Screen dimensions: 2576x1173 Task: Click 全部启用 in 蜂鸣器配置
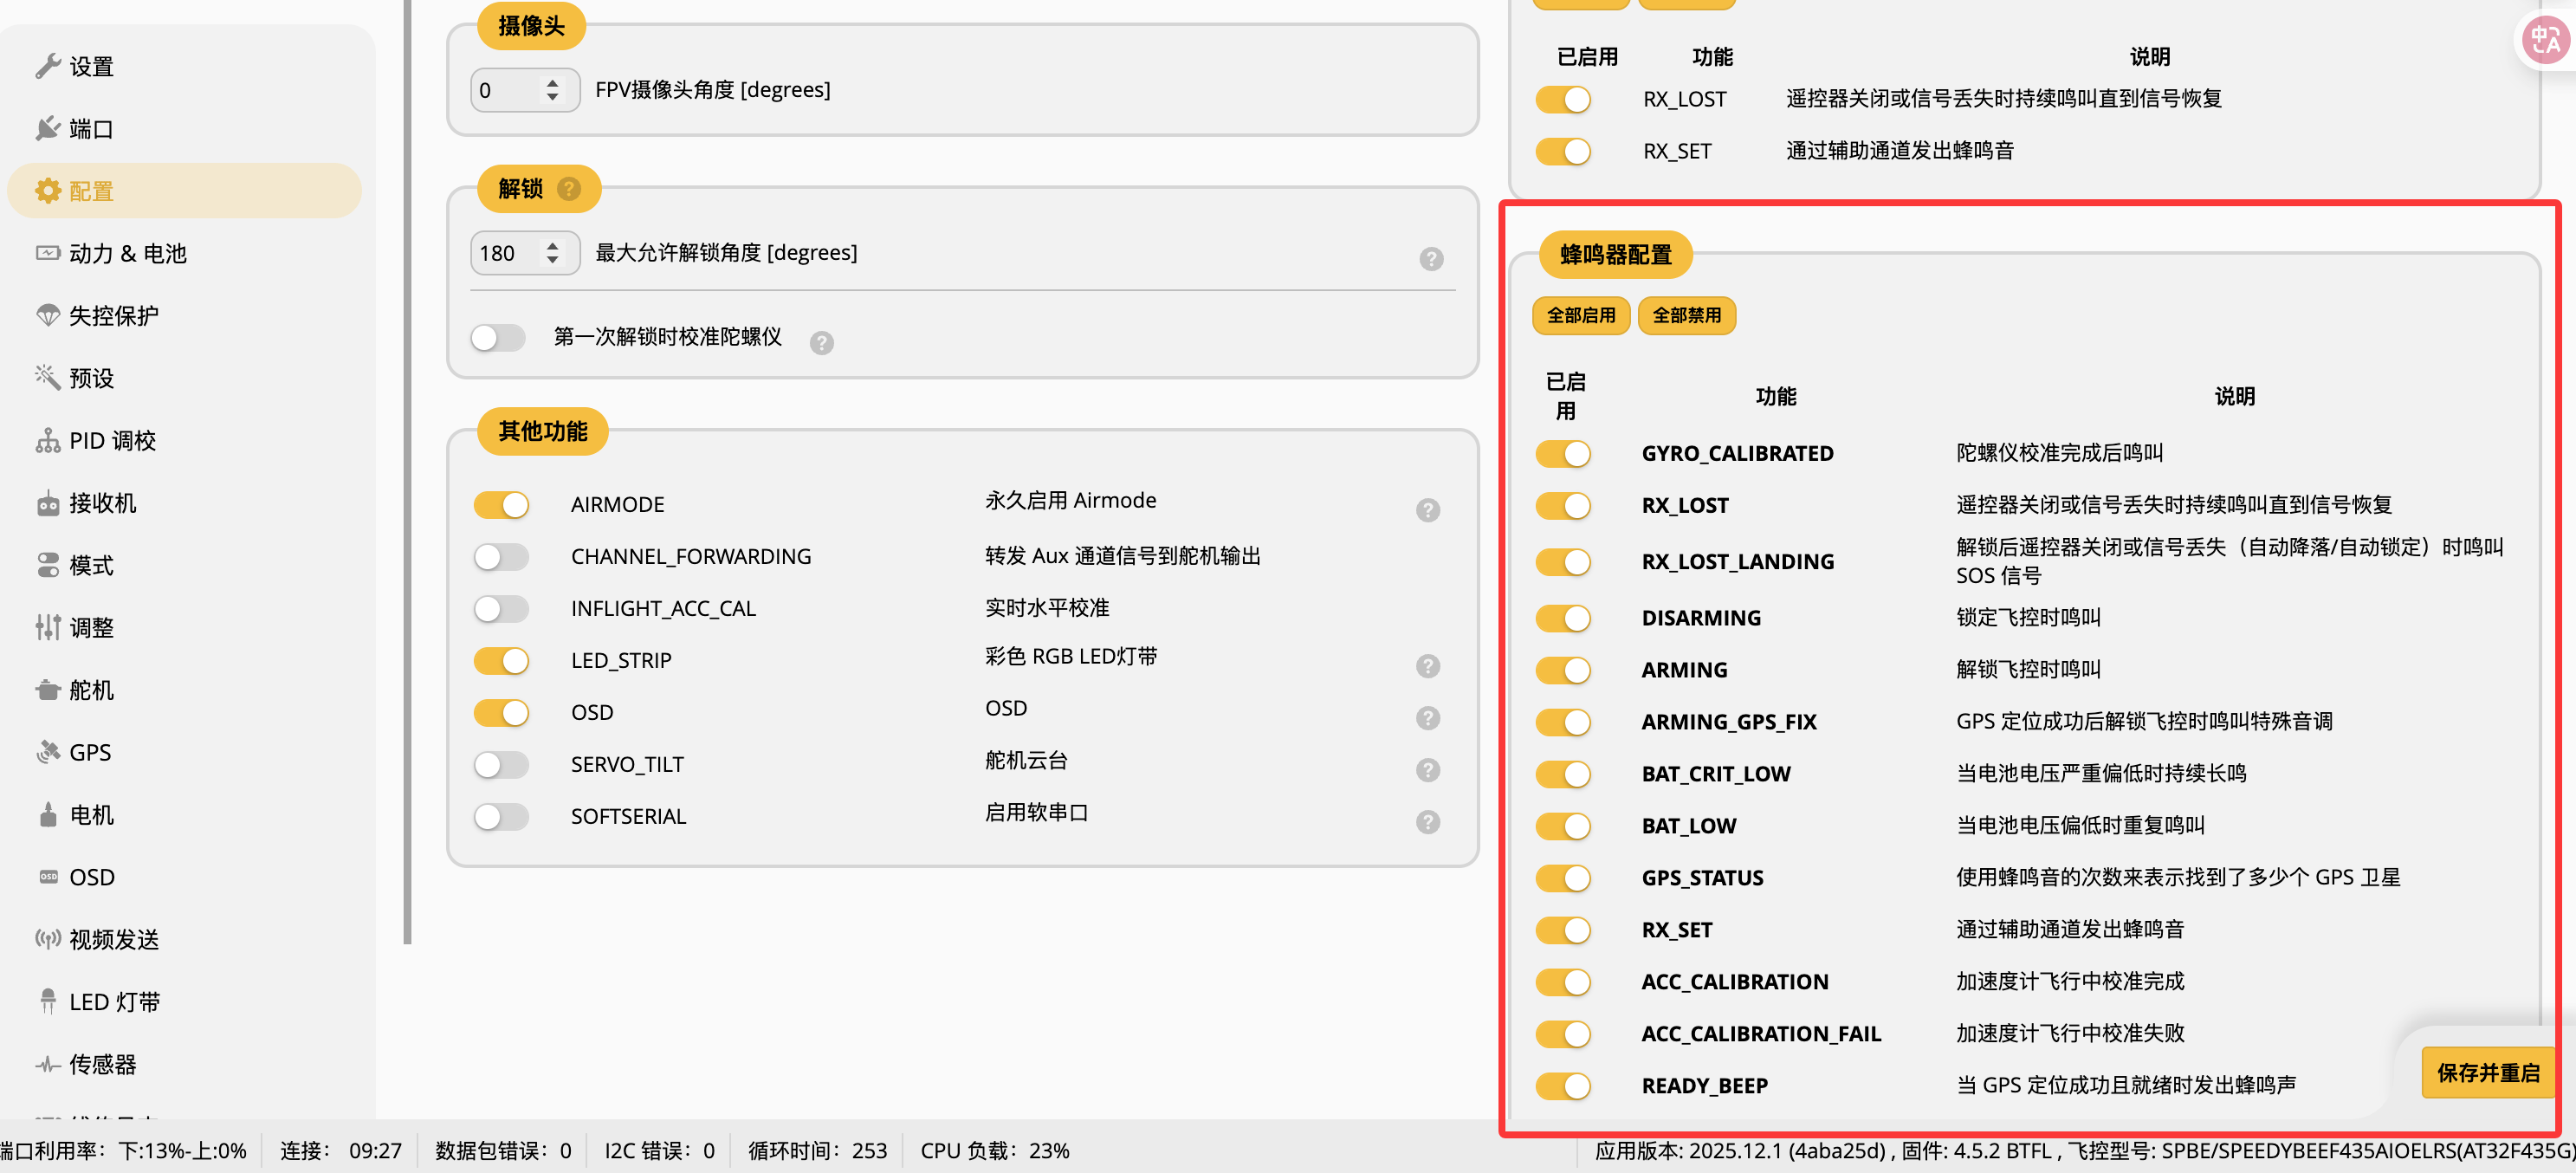1581,316
